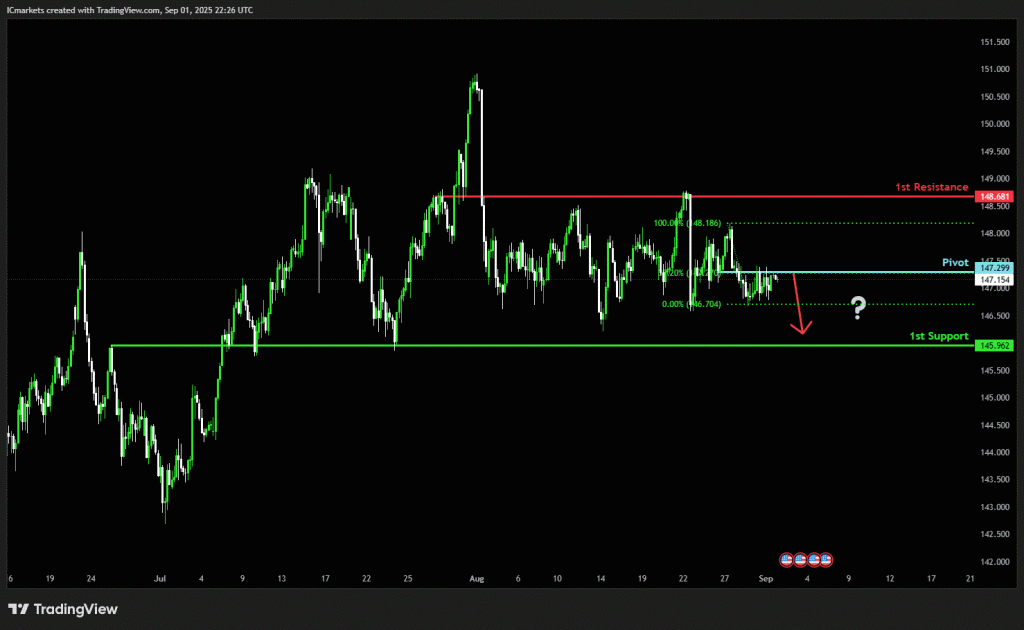The height and width of the screenshot is (630, 1024).
Task: Click the gray question mark symbol
Action: click(858, 307)
